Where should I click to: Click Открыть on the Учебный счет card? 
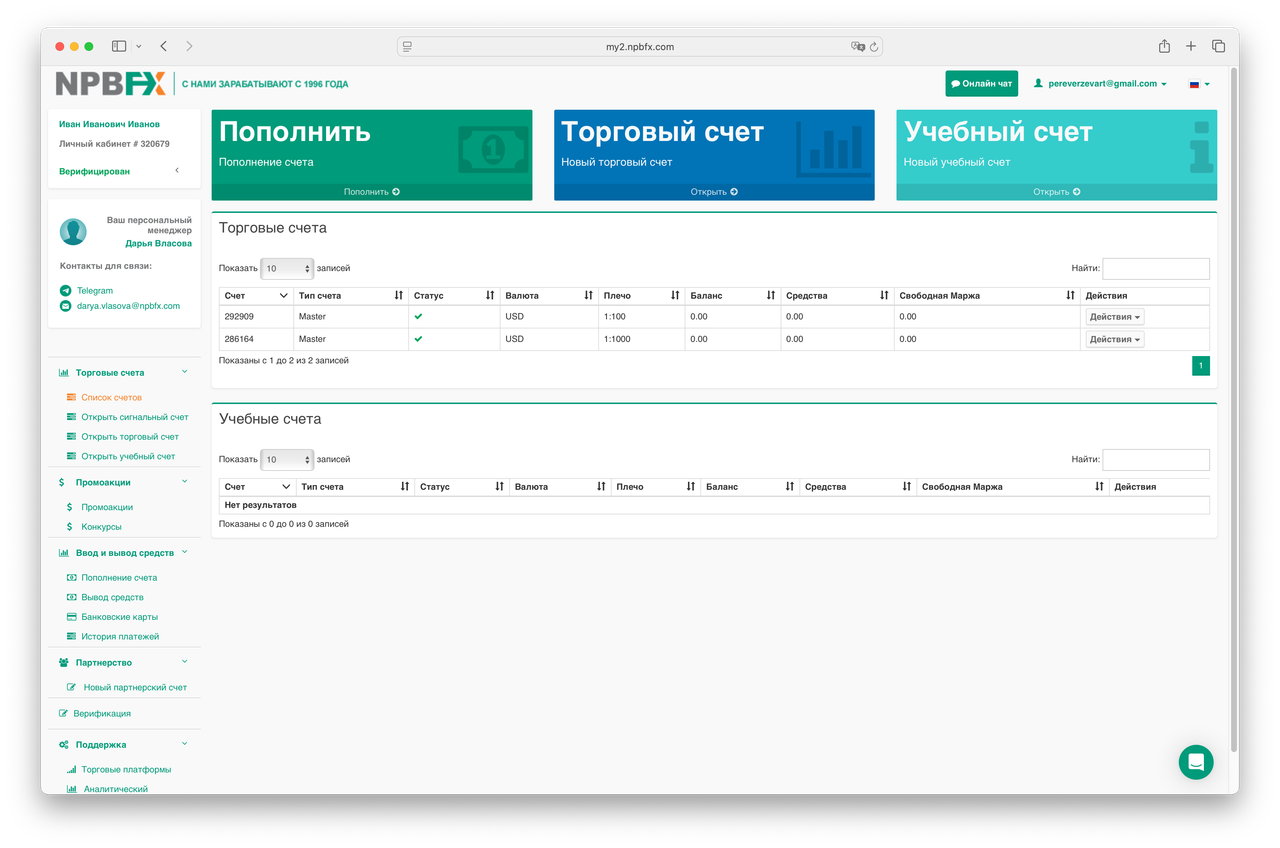point(1057,192)
